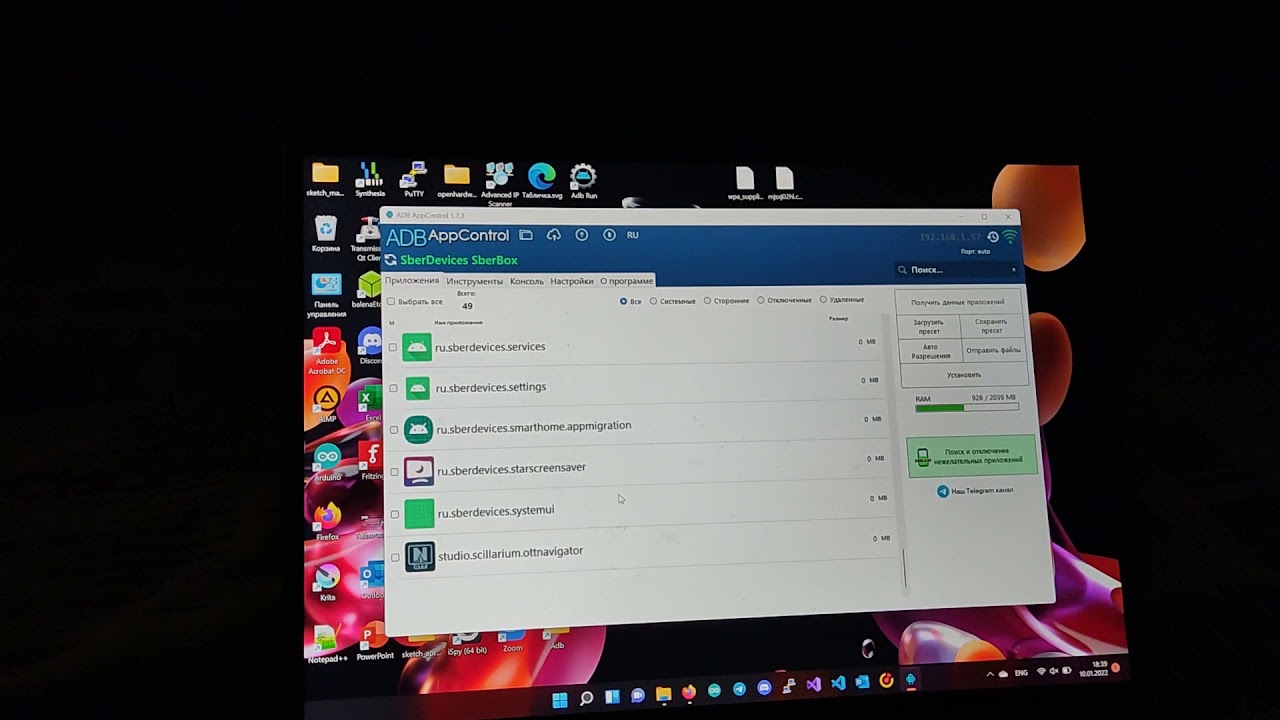Open the Приложения tab
This screenshot has width=1280, height=720.
[x=412, y=281]
